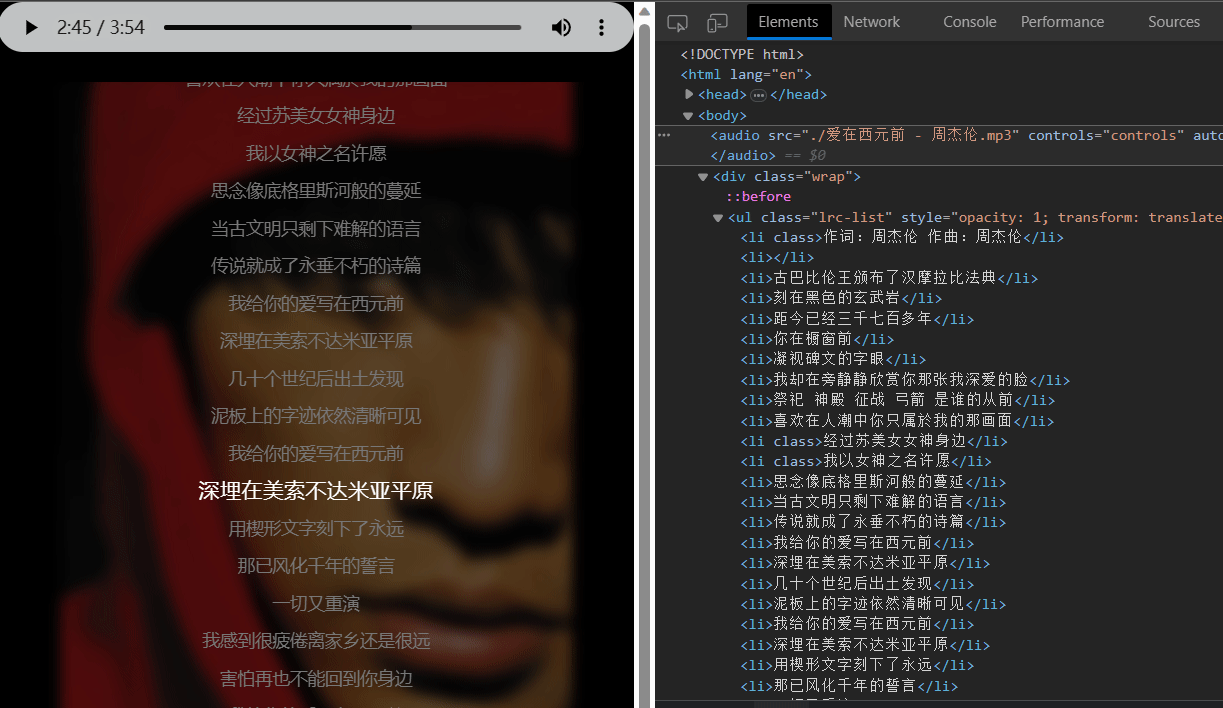This screenshot has height=708, width=1223.
Task: Select li 喜欢在人潮中你只属於我的那画面
Action: 897,421
